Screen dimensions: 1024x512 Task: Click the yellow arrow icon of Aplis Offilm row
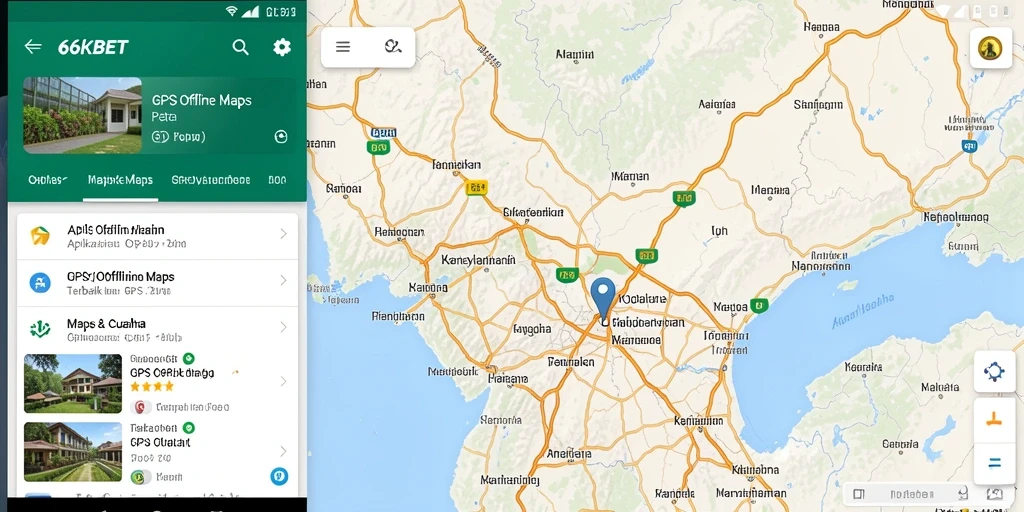[x=40, y=236]
